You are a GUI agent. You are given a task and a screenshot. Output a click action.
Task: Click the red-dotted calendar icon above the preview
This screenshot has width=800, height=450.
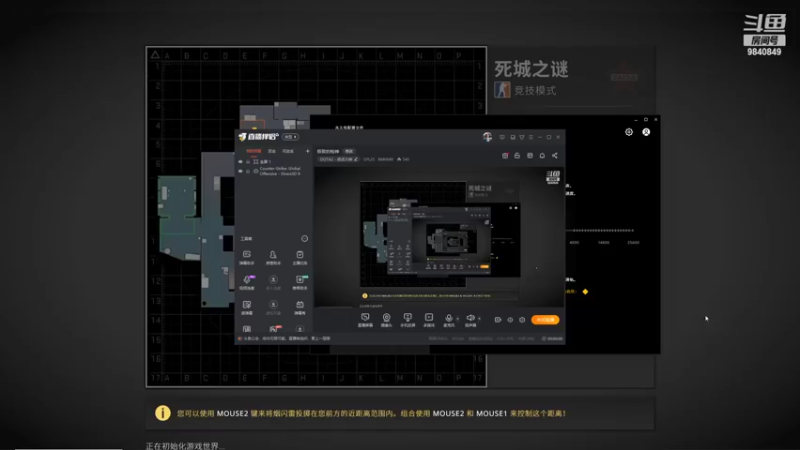(x=505, y=156)
